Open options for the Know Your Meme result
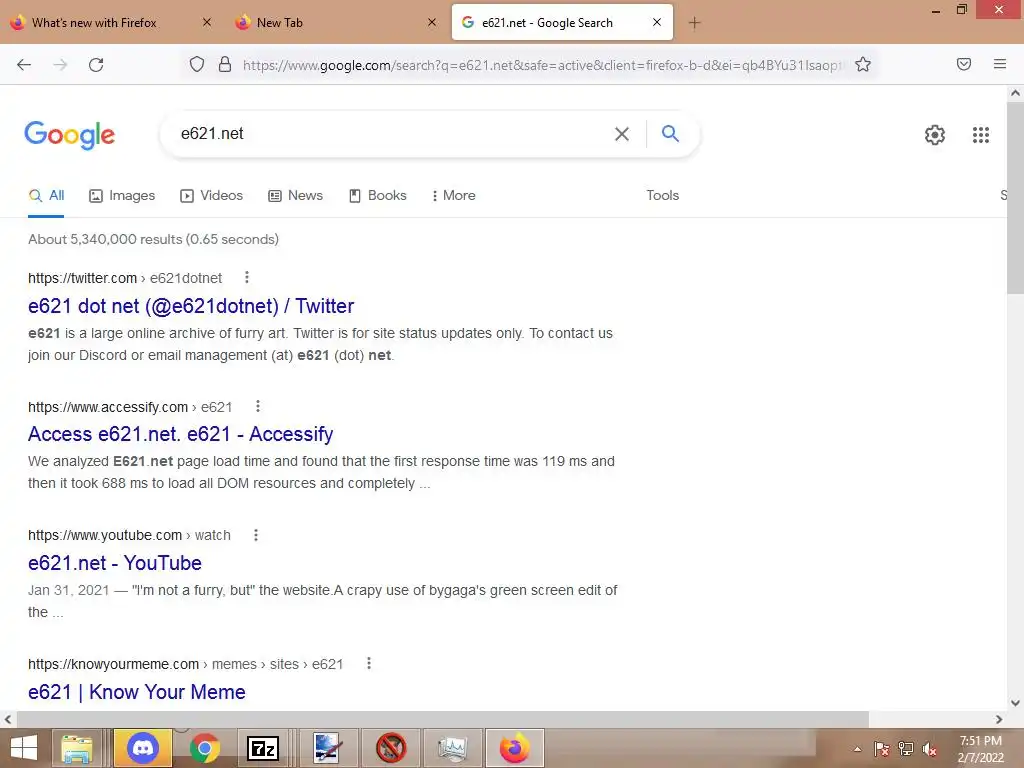This screenshot has width=1024, height=768. click(x=369, y=664)
